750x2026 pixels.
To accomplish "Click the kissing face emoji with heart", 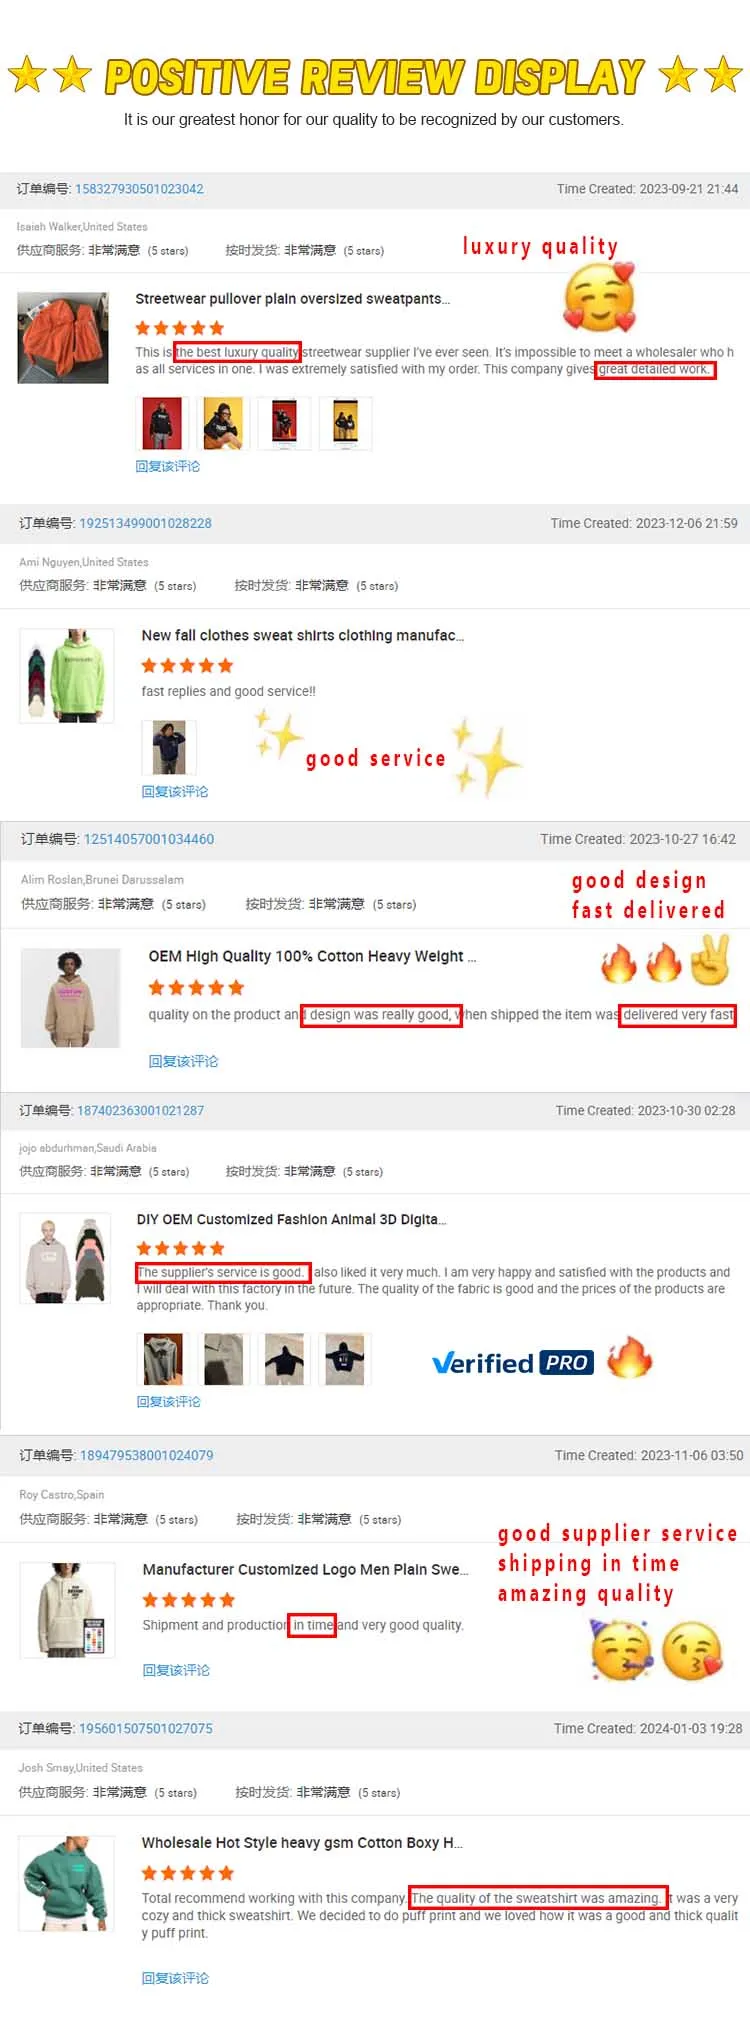I will [692, 1650].
